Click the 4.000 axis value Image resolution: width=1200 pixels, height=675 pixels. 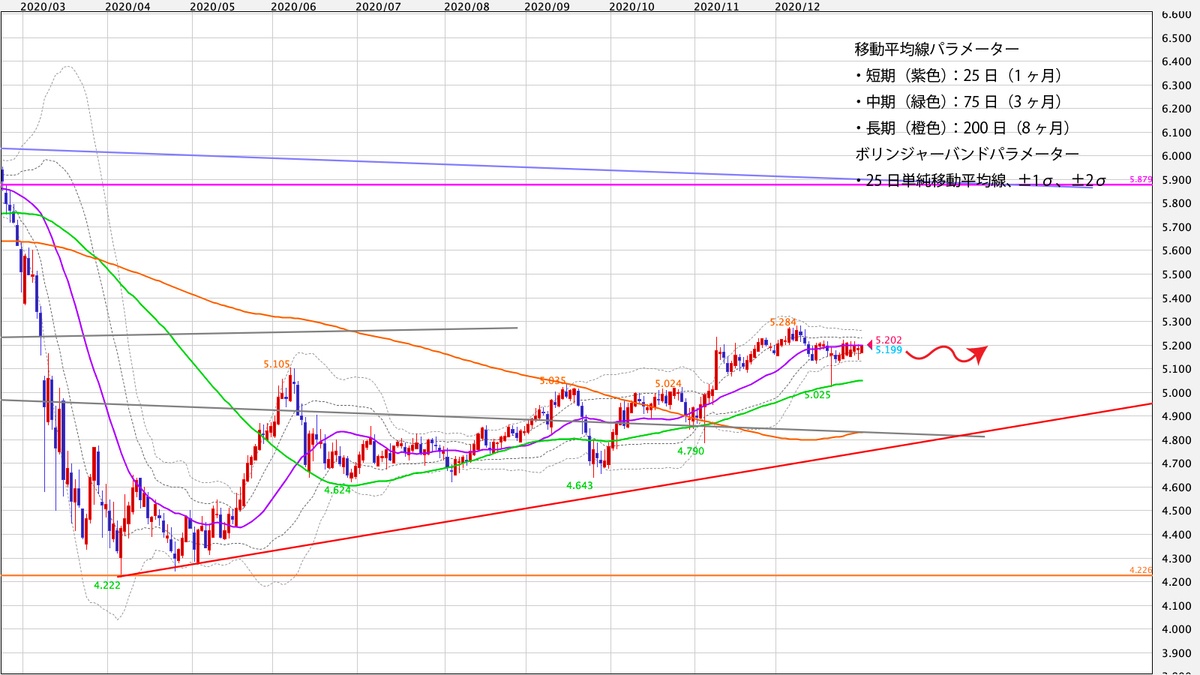pos(1174,629)
